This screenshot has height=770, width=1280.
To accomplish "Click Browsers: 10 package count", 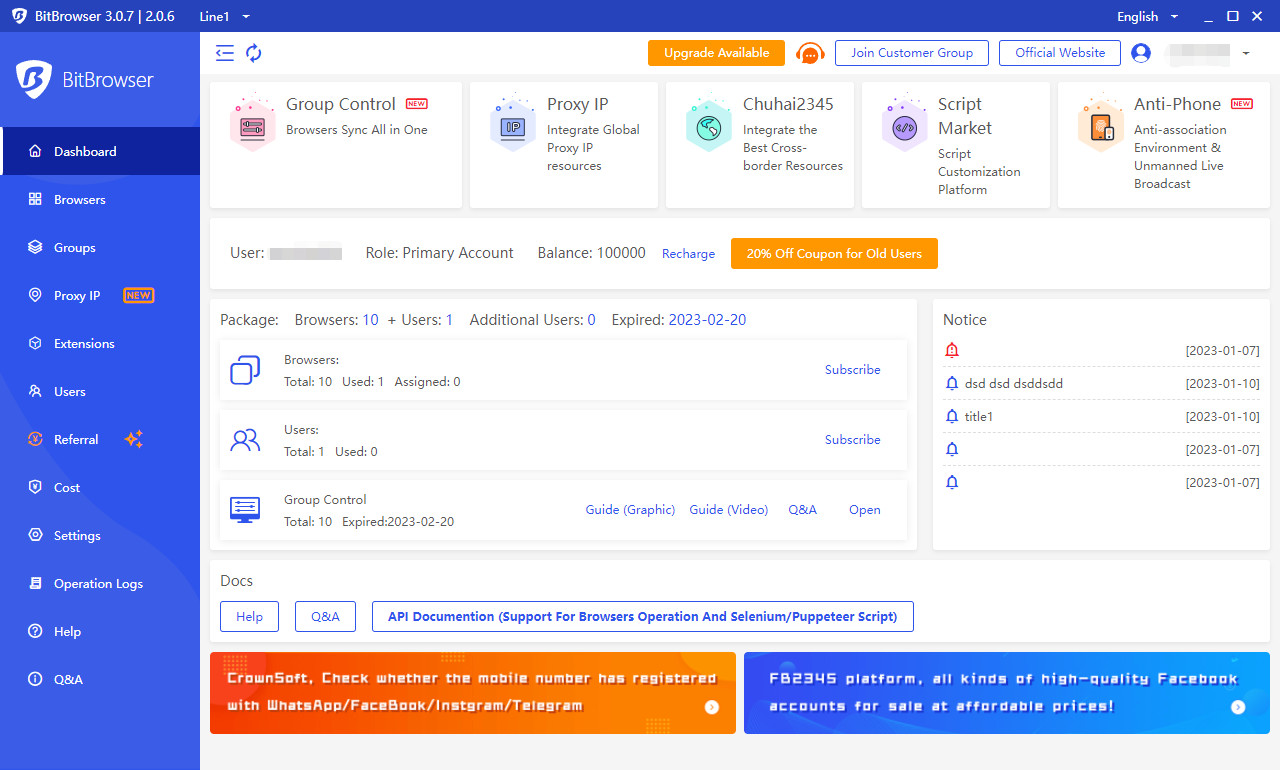I will coord(337,320).
